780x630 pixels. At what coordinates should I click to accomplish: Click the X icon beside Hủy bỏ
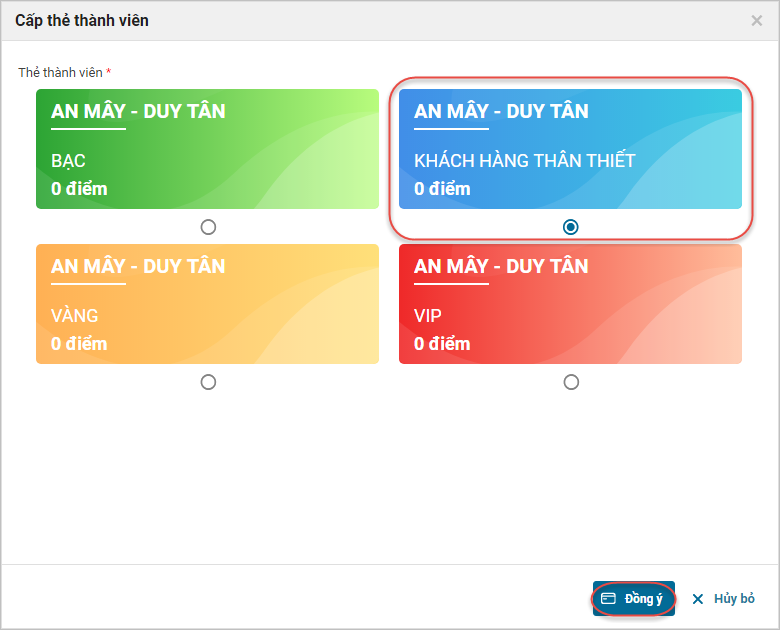click(698, 599)
